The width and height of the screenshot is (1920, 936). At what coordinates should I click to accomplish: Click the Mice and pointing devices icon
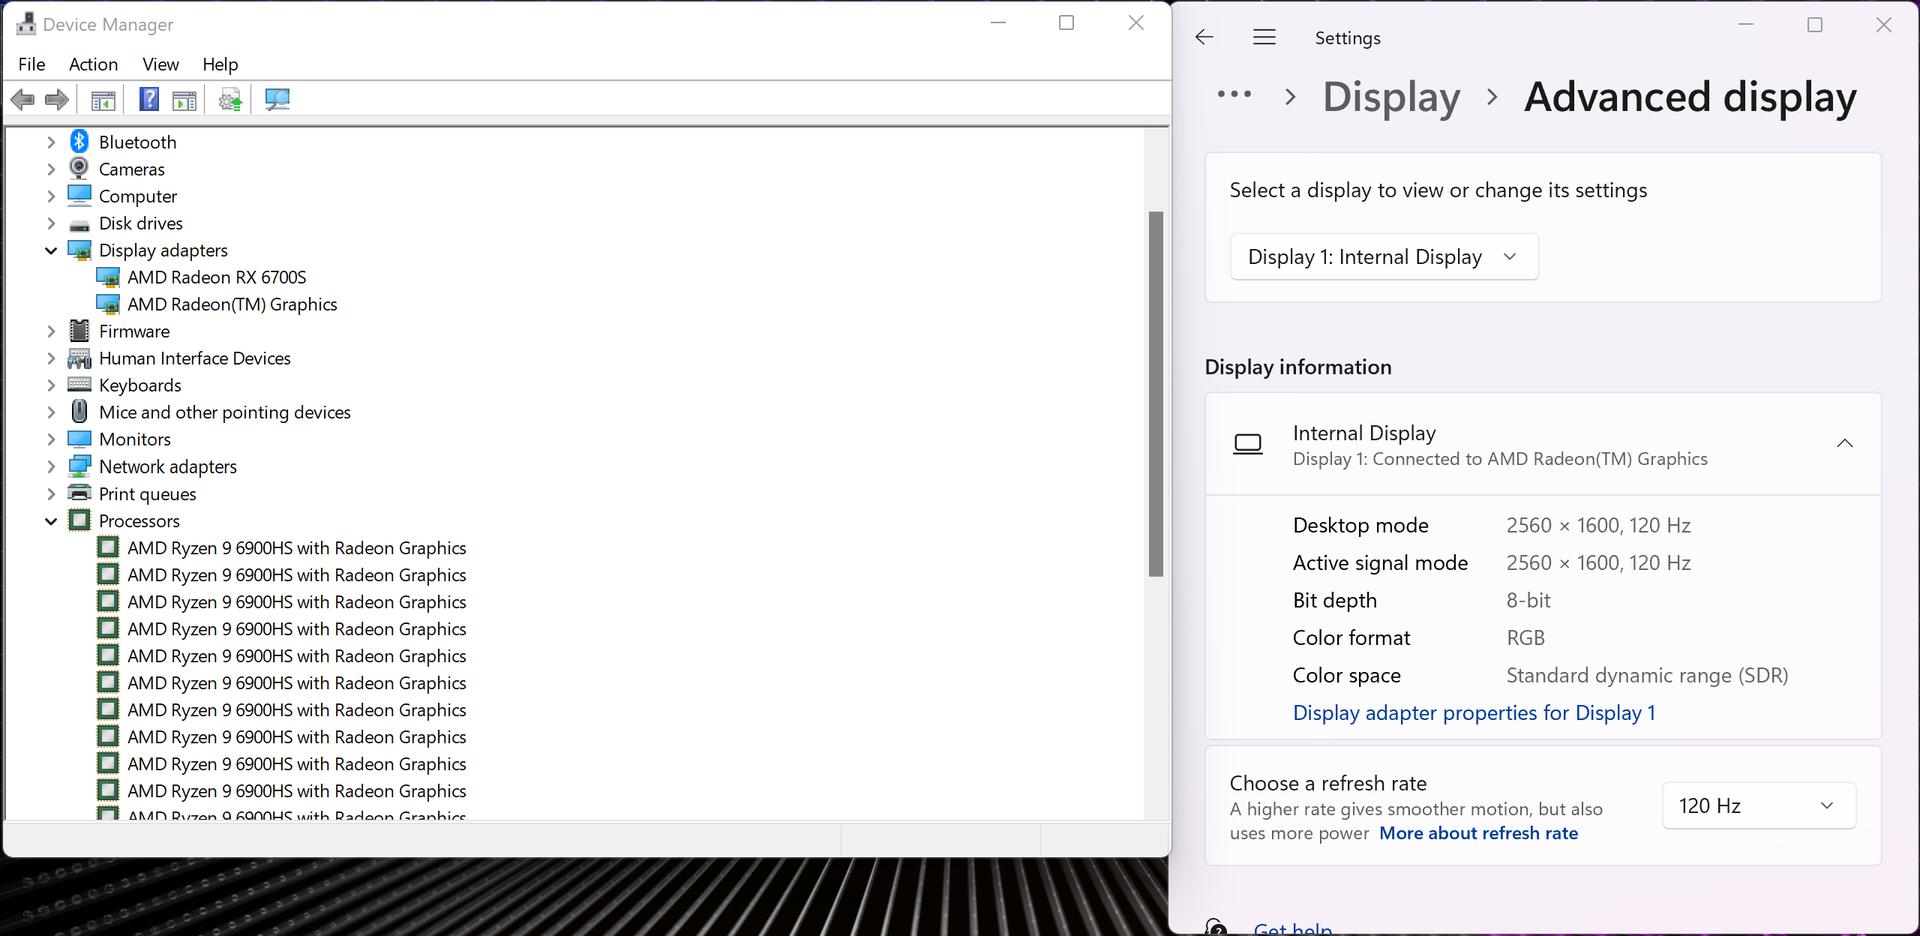(x=80, y=412)
